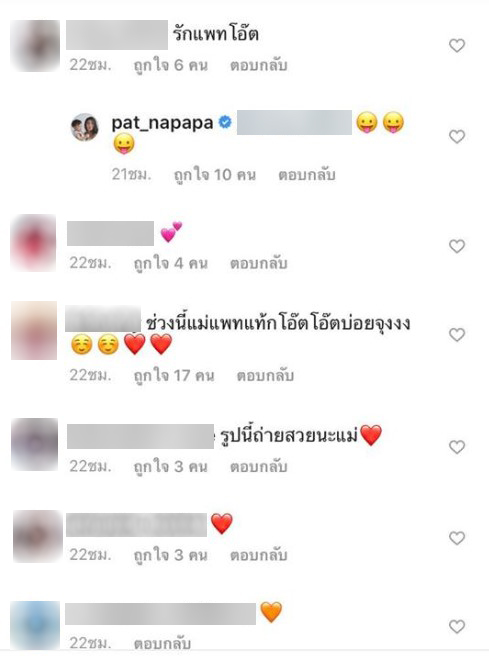This screenshot has width=489, height=661.
Task: Like the 'รักแพทโอ๊ต' comment with heart icon
Action: tap(457, 46)
